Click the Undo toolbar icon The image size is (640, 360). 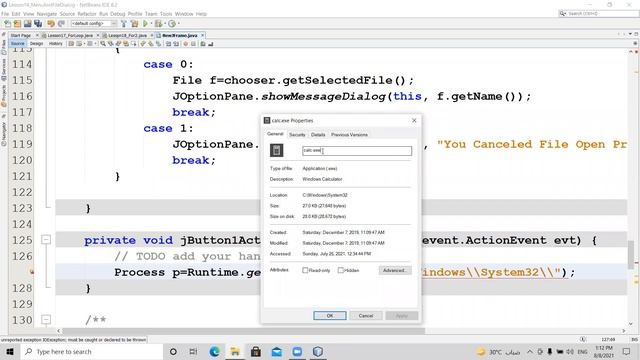pyautogui.click(x=51, y=24)
